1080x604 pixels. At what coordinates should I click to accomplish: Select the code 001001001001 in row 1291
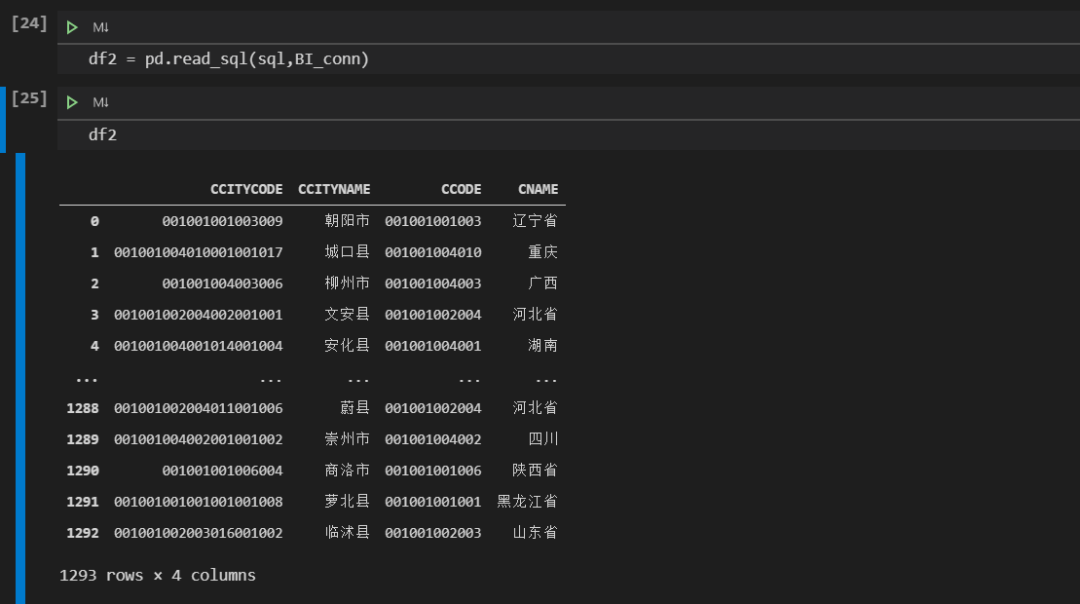coord(433,501)
